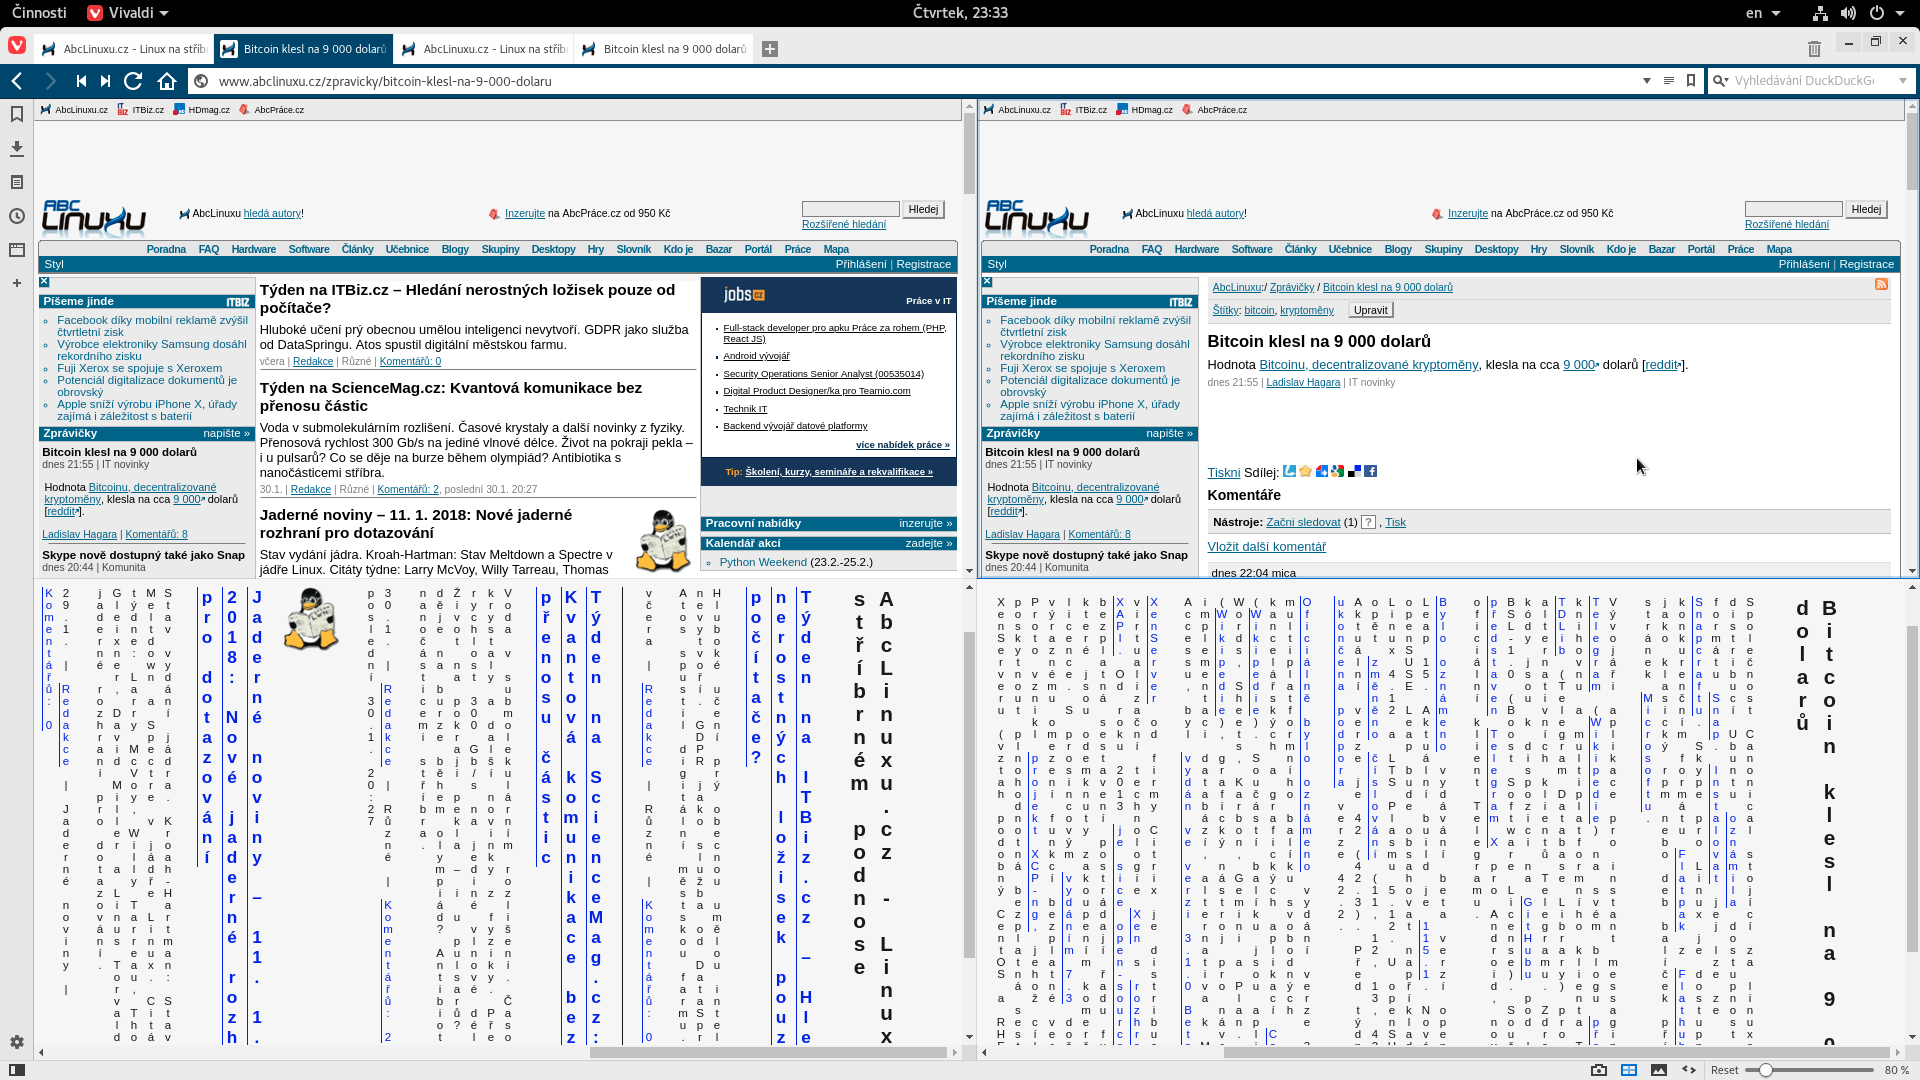Image resolution: width=1920 pixels, height=1080 pixels.
Task: Open the Notes panel in the sidebar
Action: tap(17, 182)
